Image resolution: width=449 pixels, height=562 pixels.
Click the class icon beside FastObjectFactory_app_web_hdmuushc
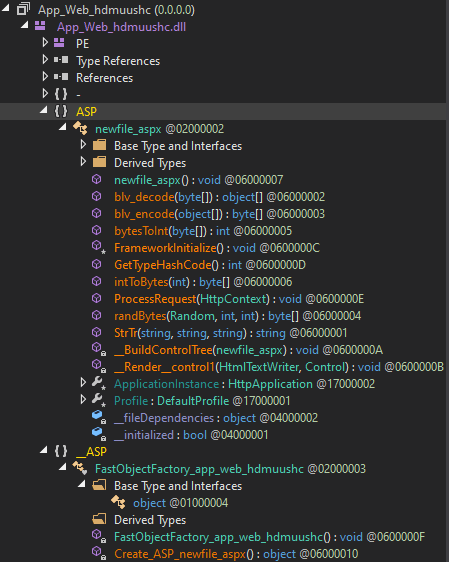coord(80,468)
